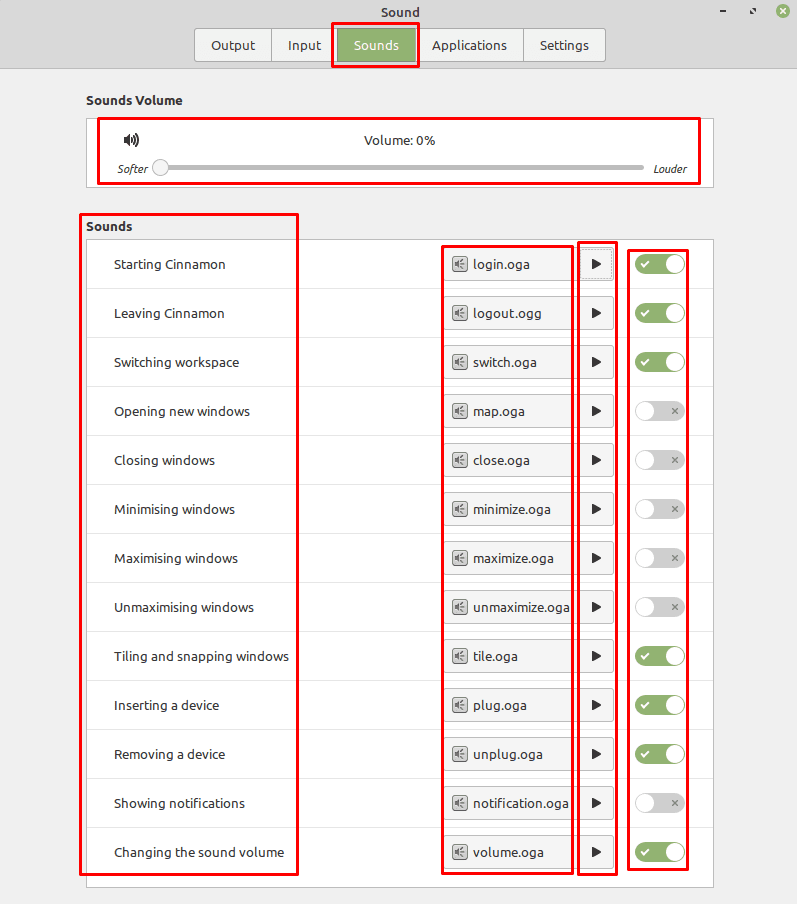Click the "Tiling and snapping windows" label
This screenshot has width=797, height=904.
pos(201,656)
